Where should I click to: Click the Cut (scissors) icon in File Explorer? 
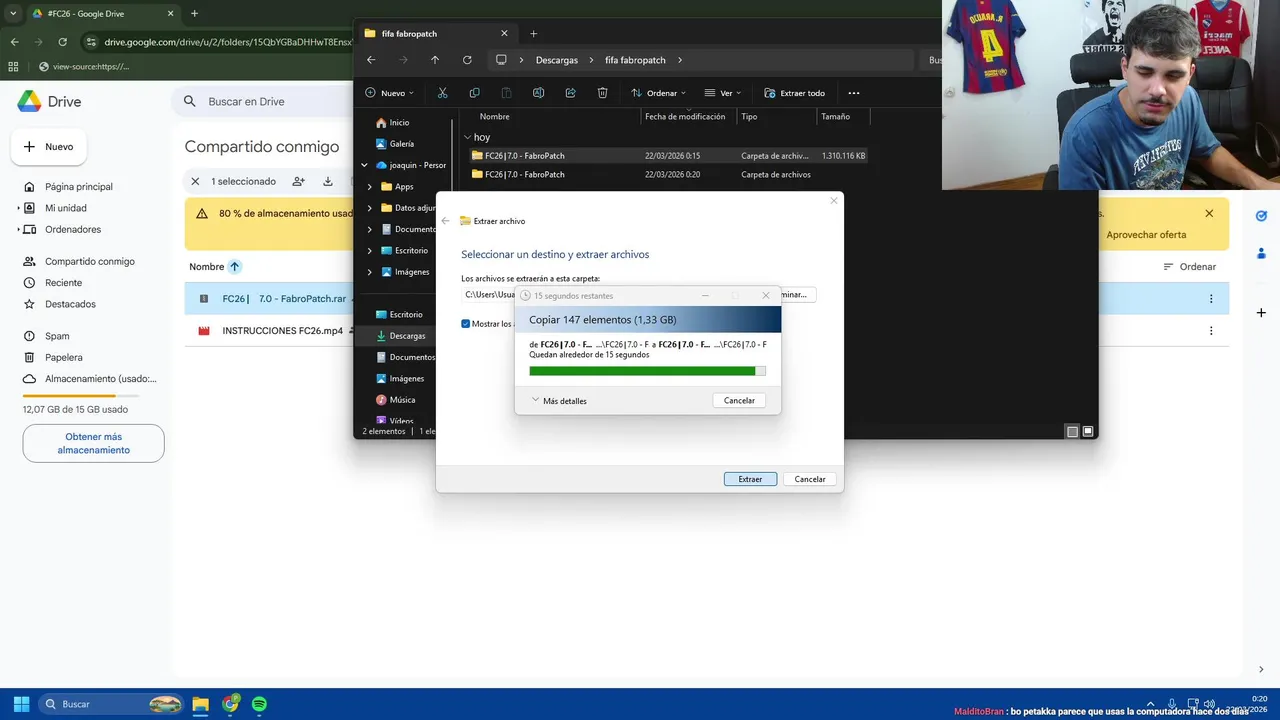442,93
